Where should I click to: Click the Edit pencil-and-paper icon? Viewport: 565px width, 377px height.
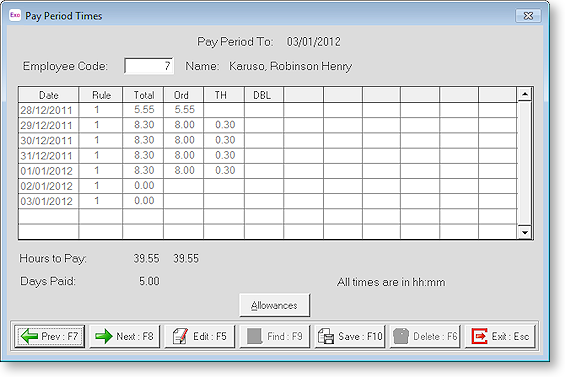[x=180, y=336]
